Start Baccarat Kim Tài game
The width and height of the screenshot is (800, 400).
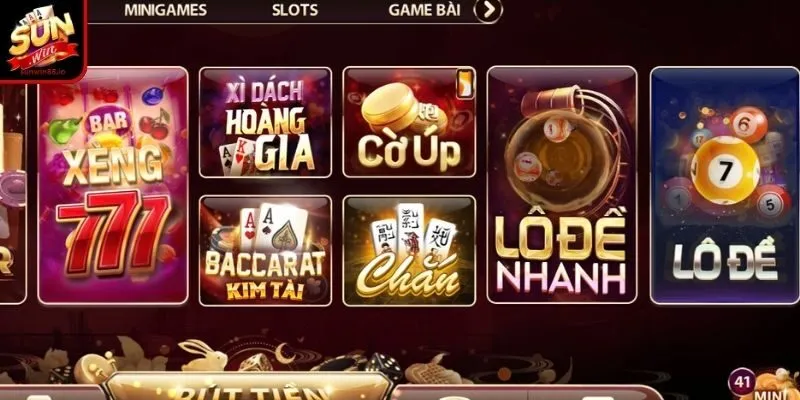click(265, 251)
